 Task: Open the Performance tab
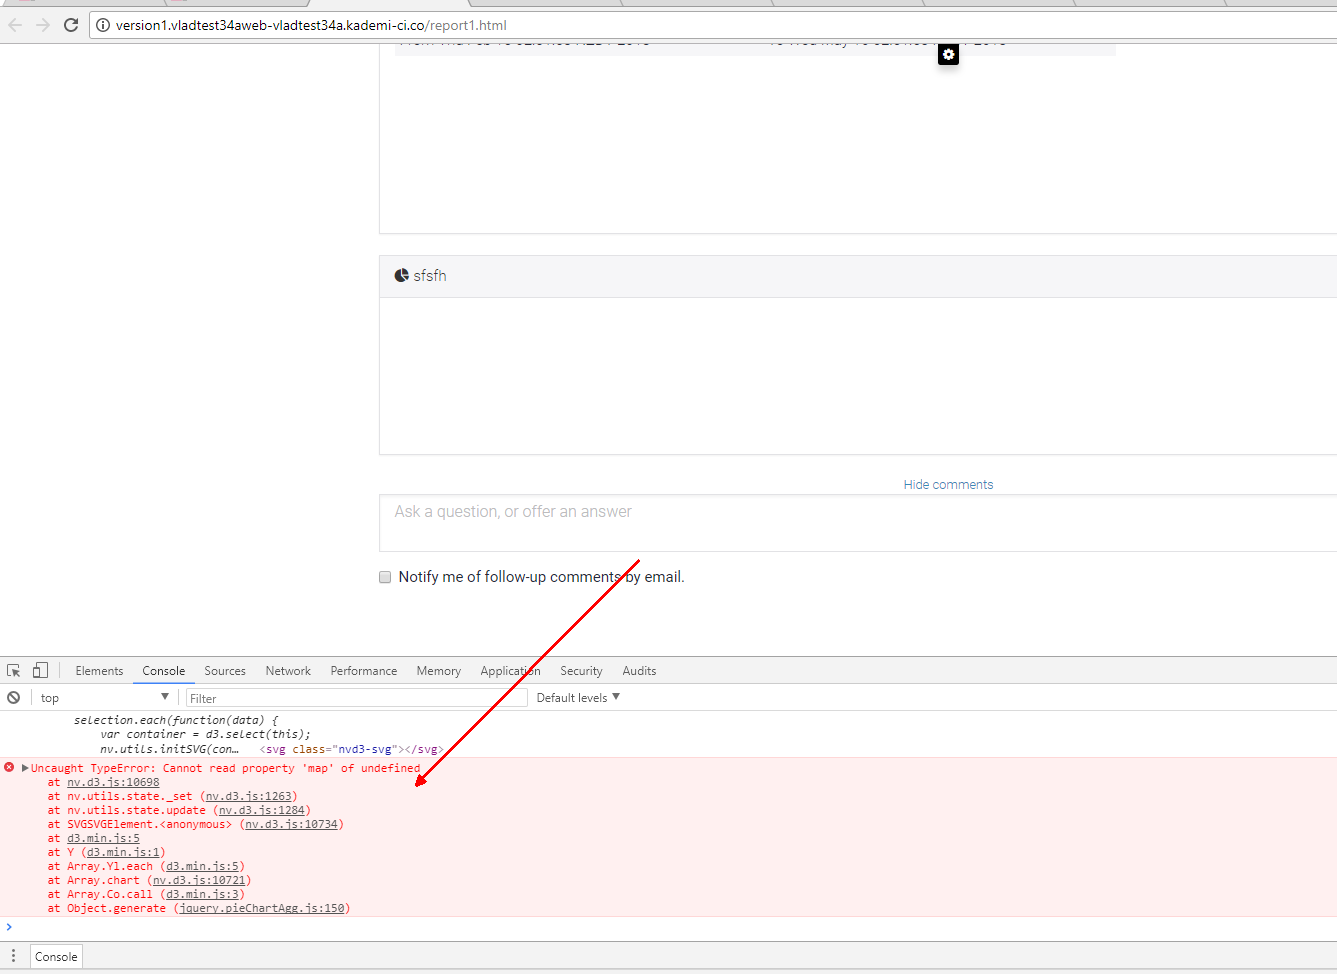point(364,671)
